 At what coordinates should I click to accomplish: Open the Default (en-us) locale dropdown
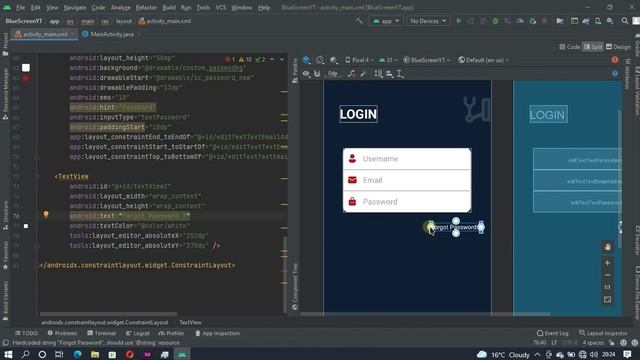(484, 60)
